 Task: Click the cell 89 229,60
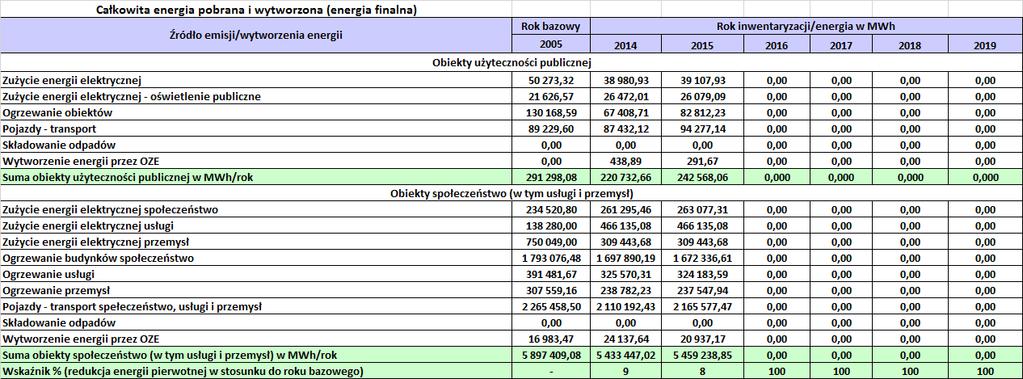(x=551, y=129)
